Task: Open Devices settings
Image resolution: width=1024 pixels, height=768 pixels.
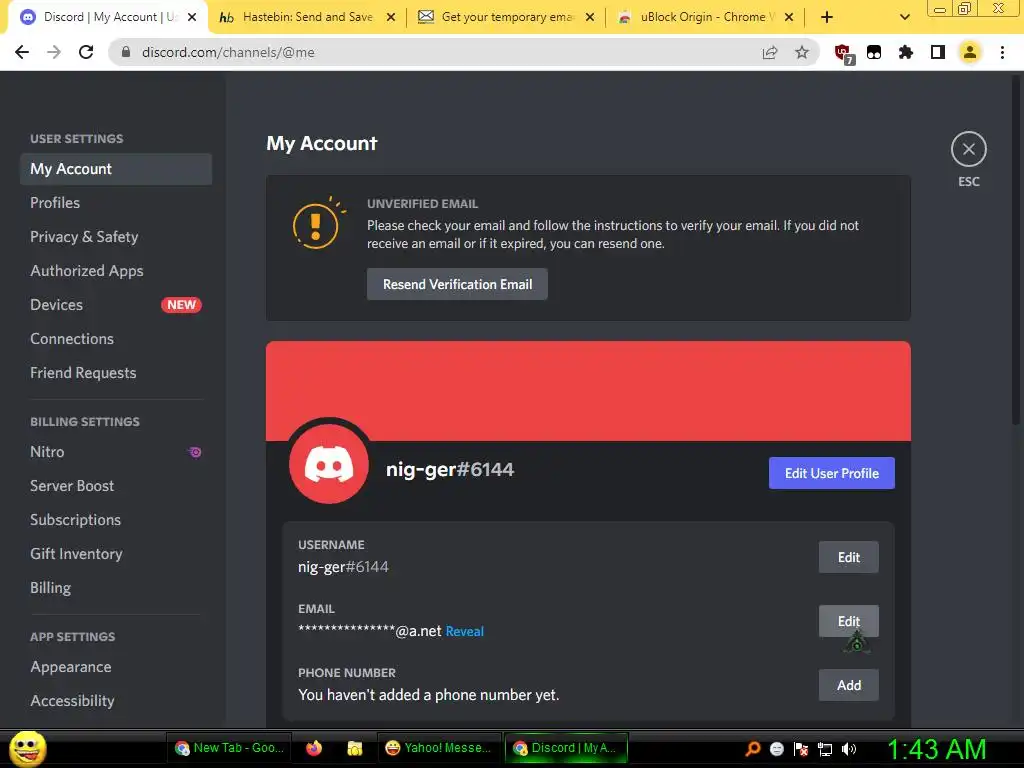Action: point(116,304)
